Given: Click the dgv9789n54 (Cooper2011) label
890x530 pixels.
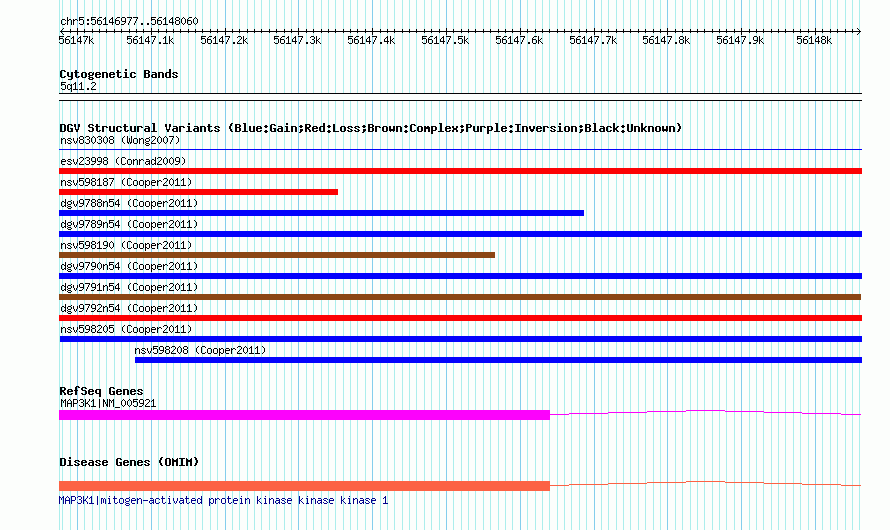Looking at the screenshot, I should [x=129, y=224].
